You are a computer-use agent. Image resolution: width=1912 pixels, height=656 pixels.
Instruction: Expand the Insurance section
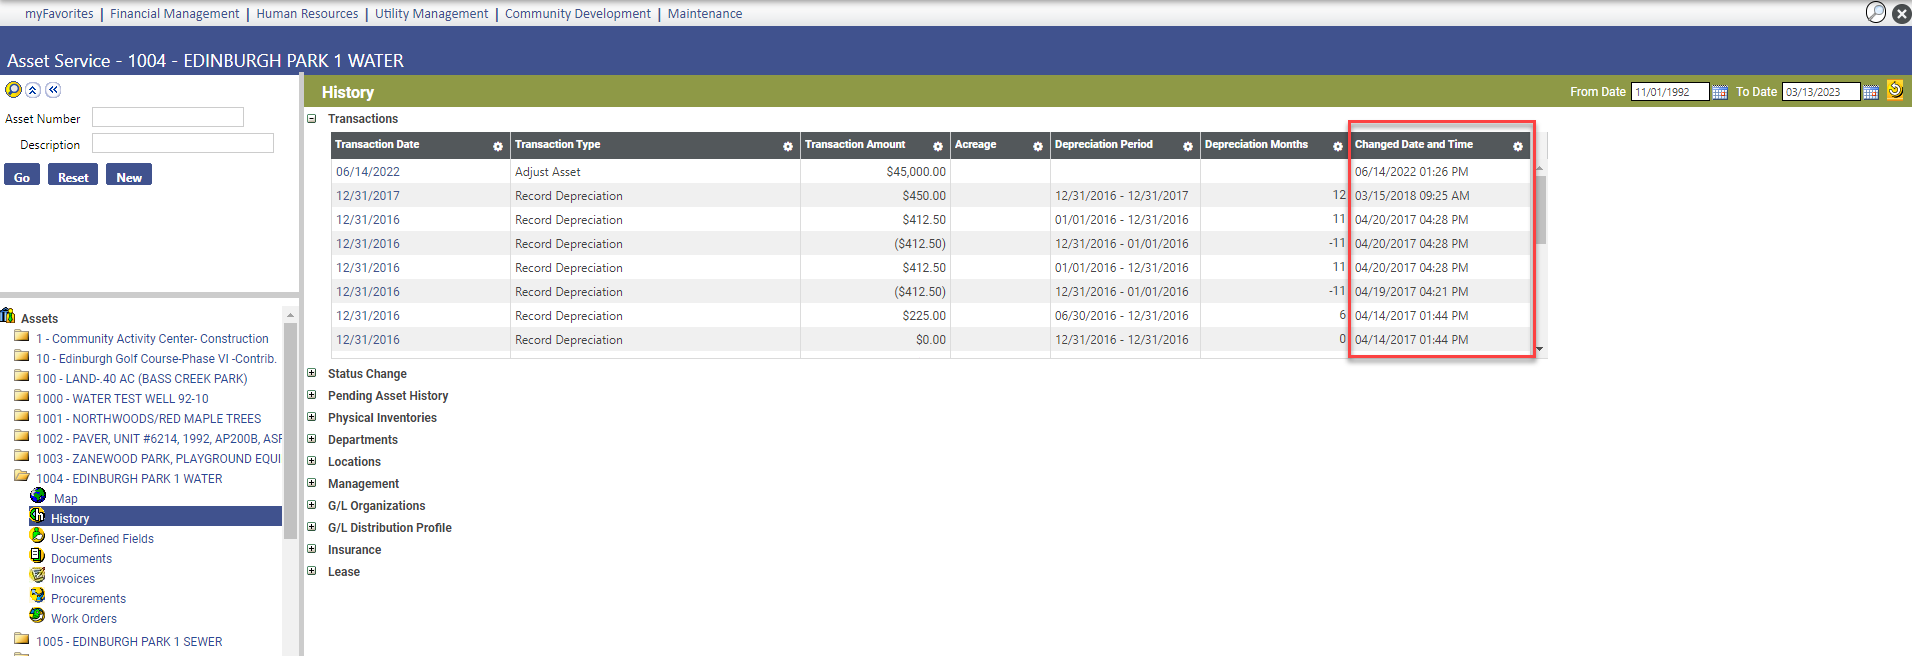click(x=312, y=549)
